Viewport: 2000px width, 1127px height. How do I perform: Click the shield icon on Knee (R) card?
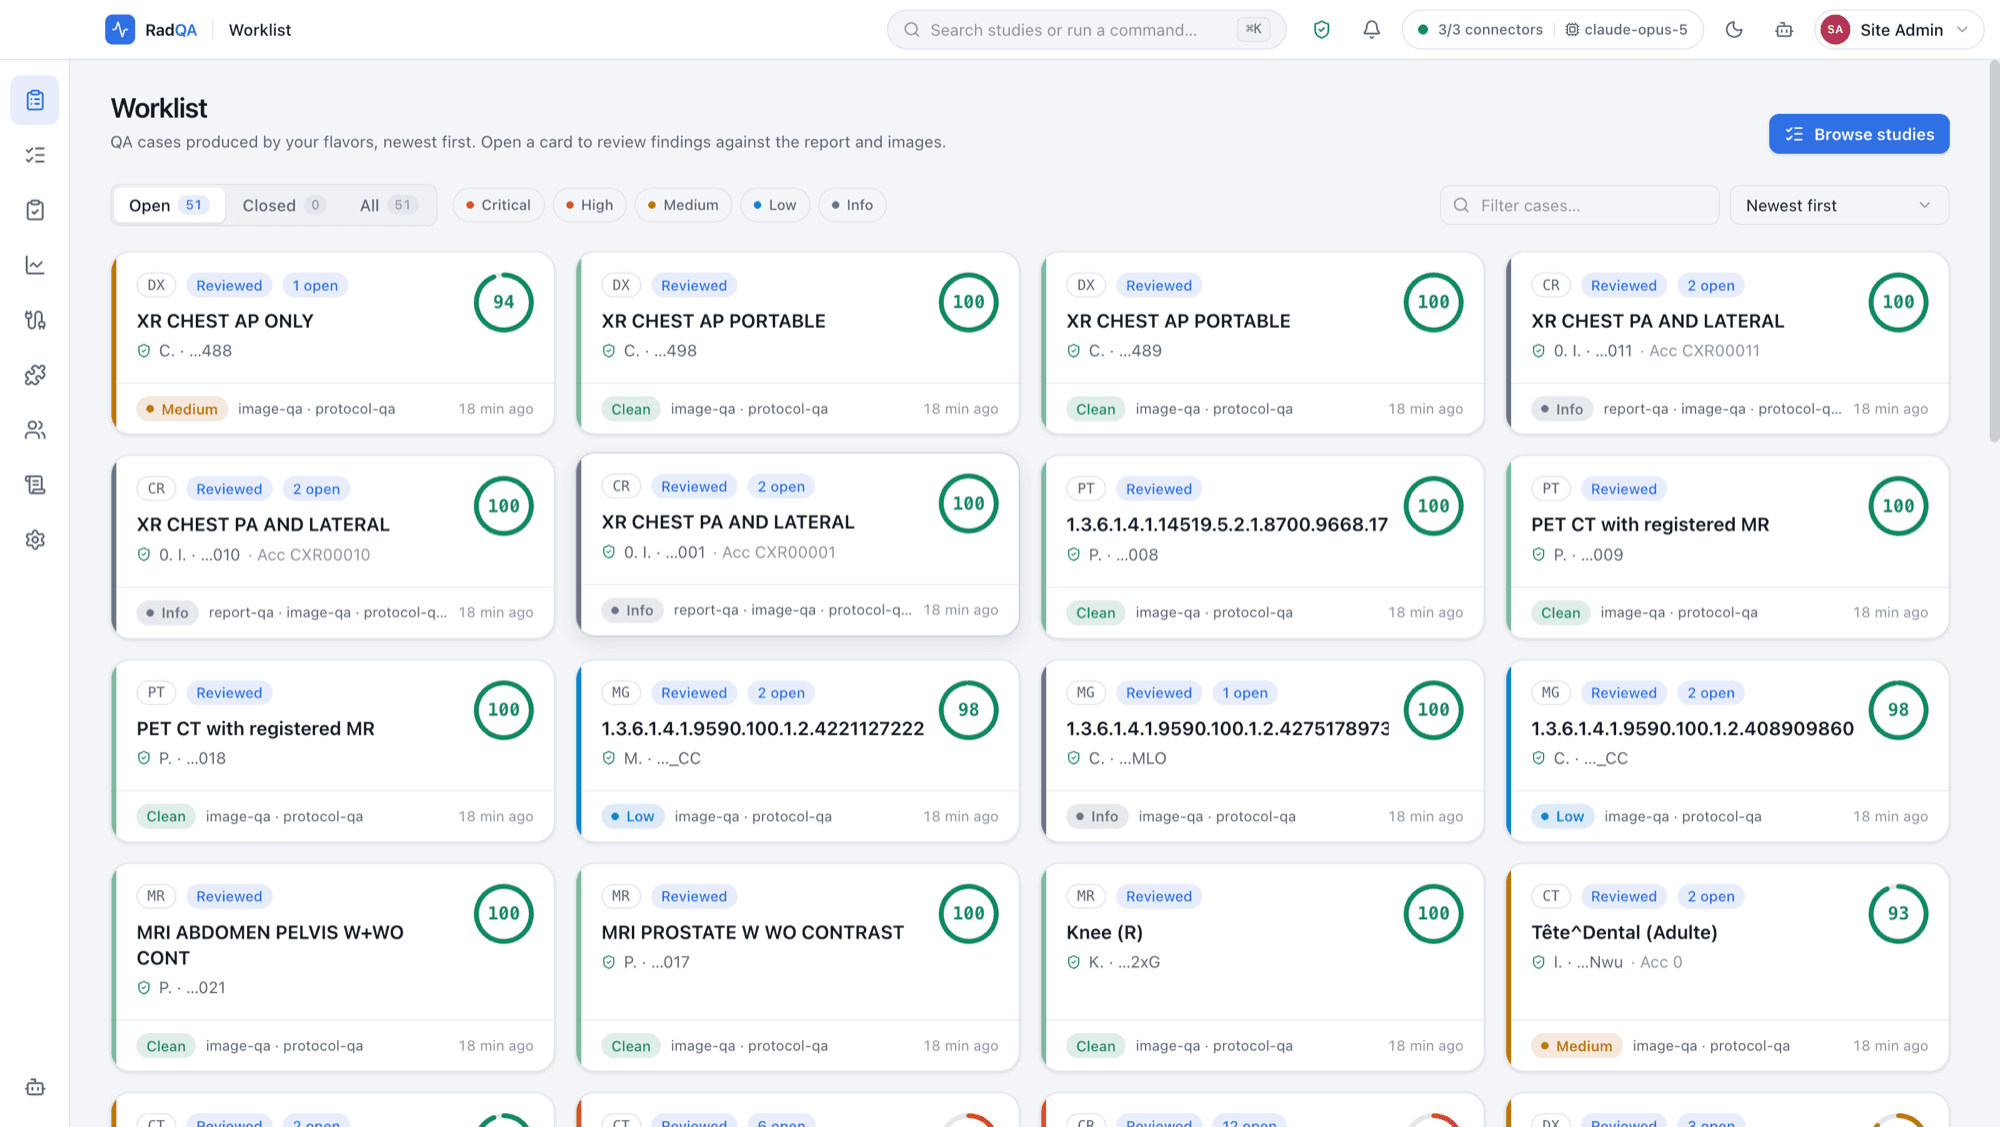[1074, 962]
